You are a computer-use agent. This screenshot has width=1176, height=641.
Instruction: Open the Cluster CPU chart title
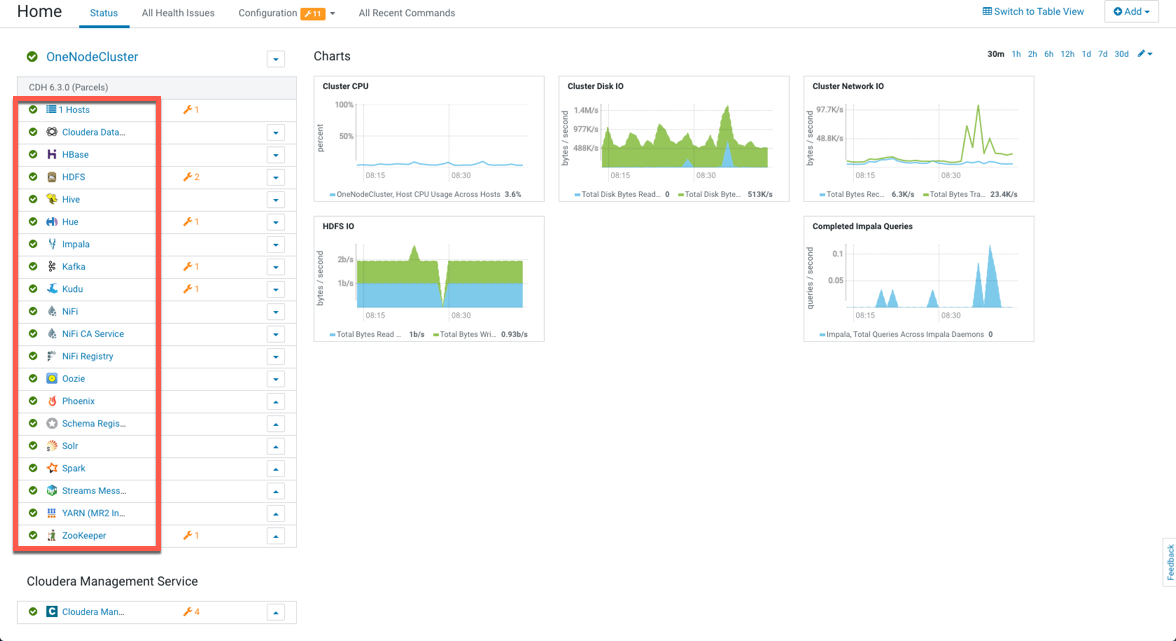tap(345, 86)
